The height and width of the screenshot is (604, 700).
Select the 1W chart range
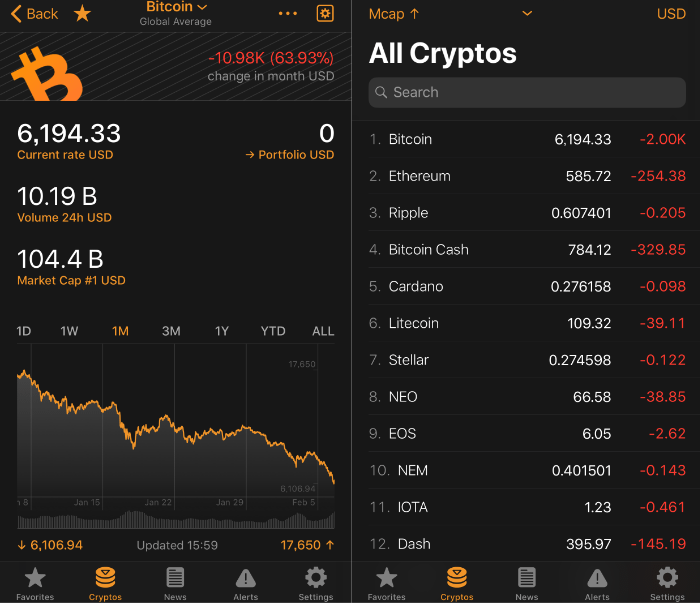(x=69, y=331)
